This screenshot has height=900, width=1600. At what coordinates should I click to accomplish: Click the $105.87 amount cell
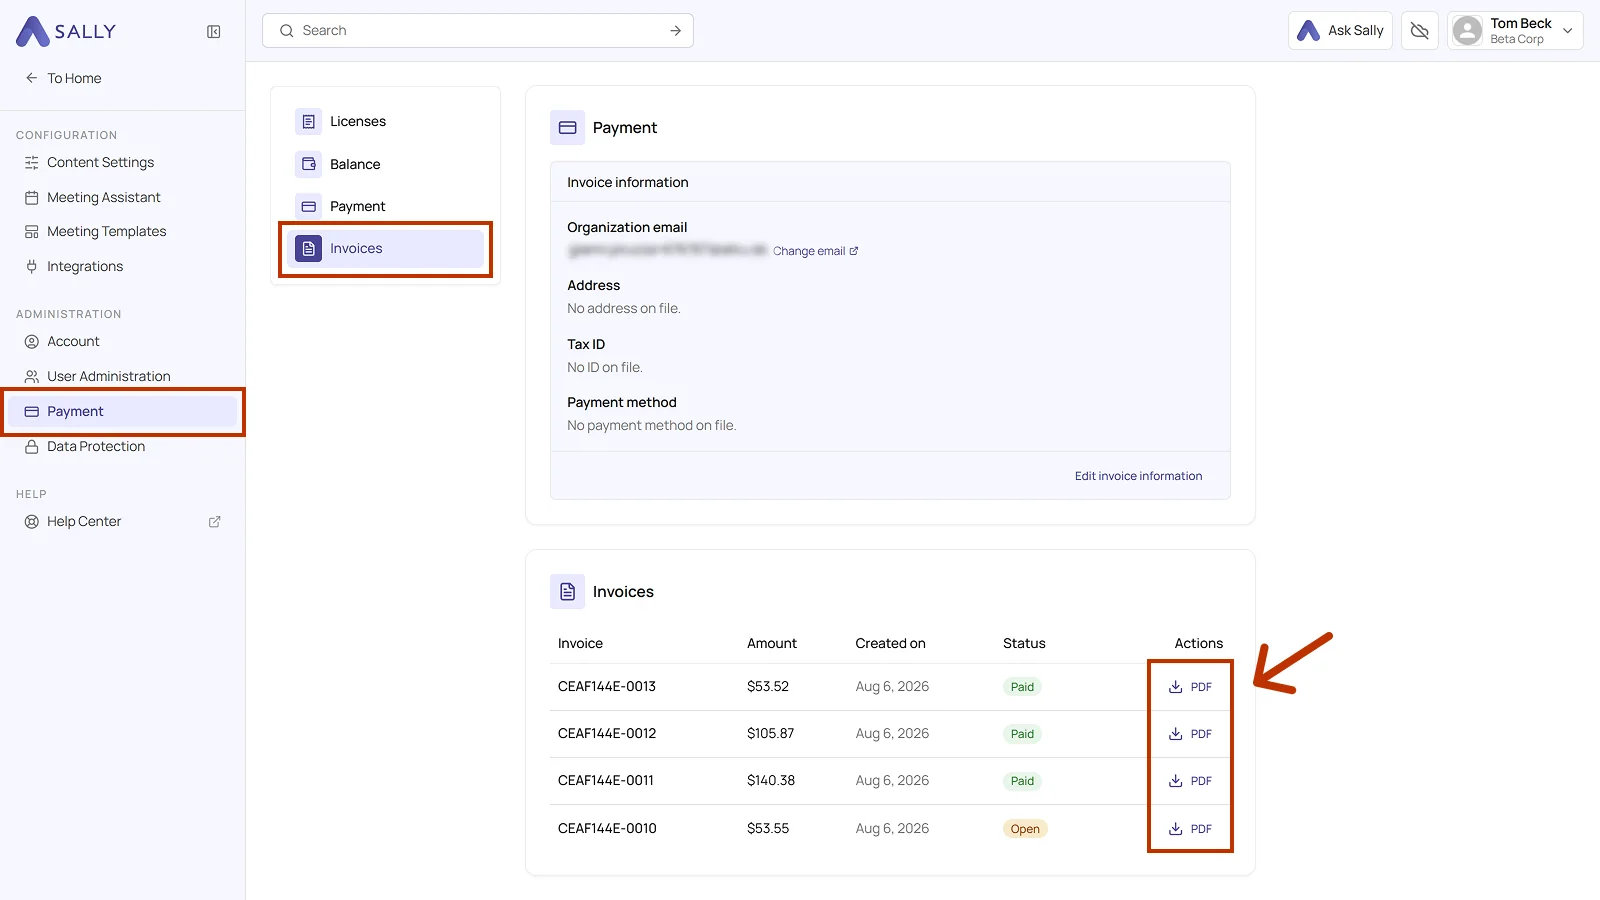tap(770, 733)
